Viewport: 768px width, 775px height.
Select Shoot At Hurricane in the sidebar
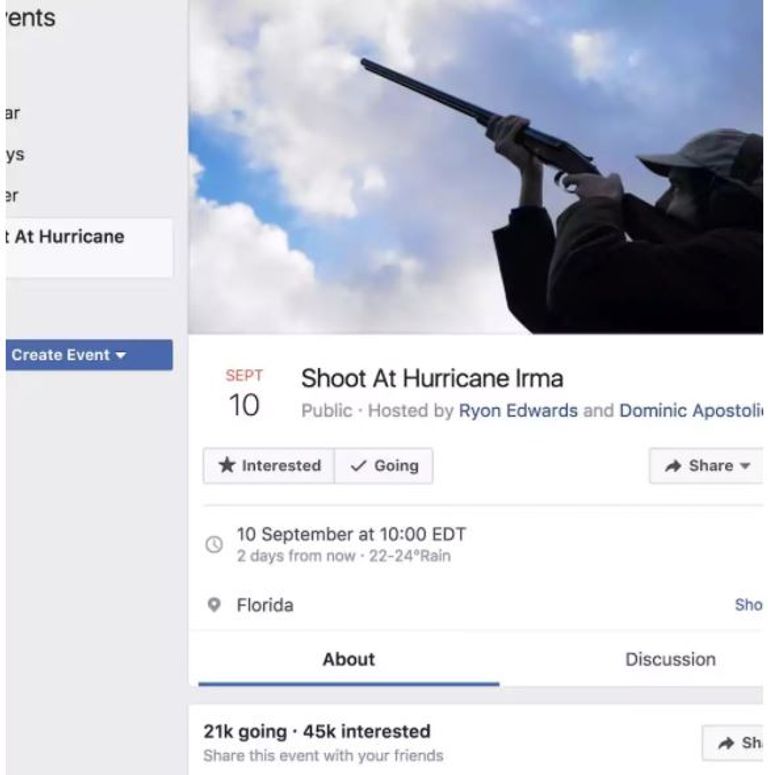point(68,237)
